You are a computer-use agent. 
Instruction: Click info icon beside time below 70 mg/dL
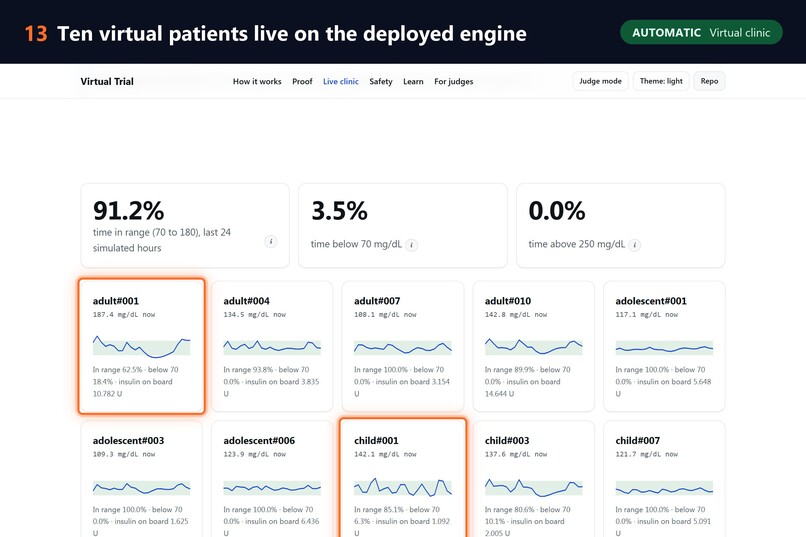coord(411,245)
